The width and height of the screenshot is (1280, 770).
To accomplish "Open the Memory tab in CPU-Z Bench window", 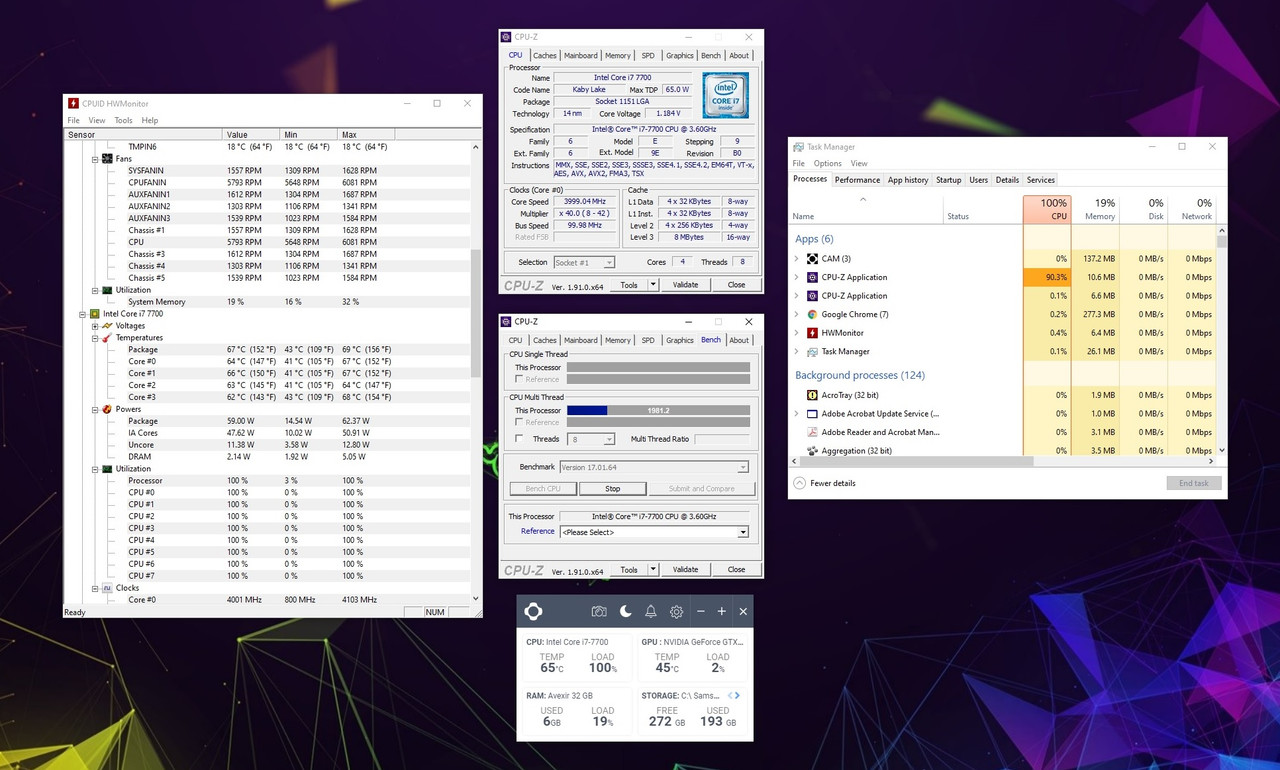I will (617, 340).
